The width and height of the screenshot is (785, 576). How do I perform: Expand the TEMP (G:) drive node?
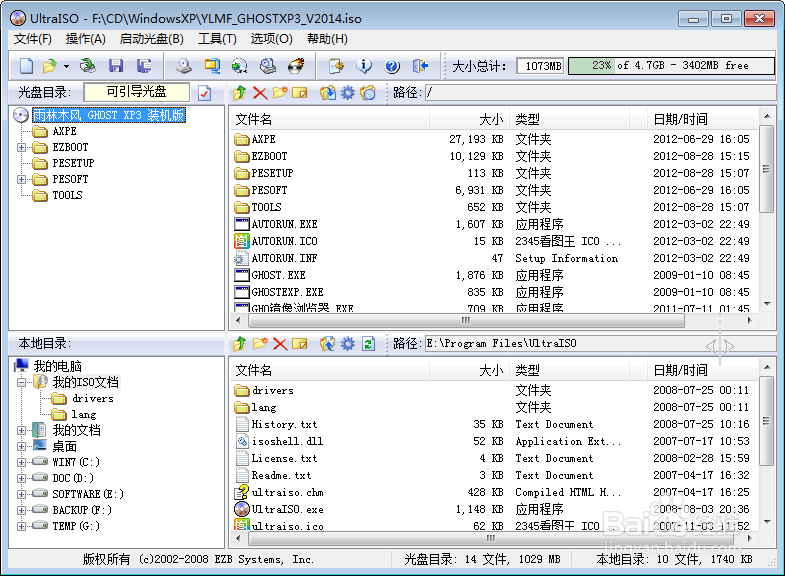pyautogui.click(x=22, y=526)
